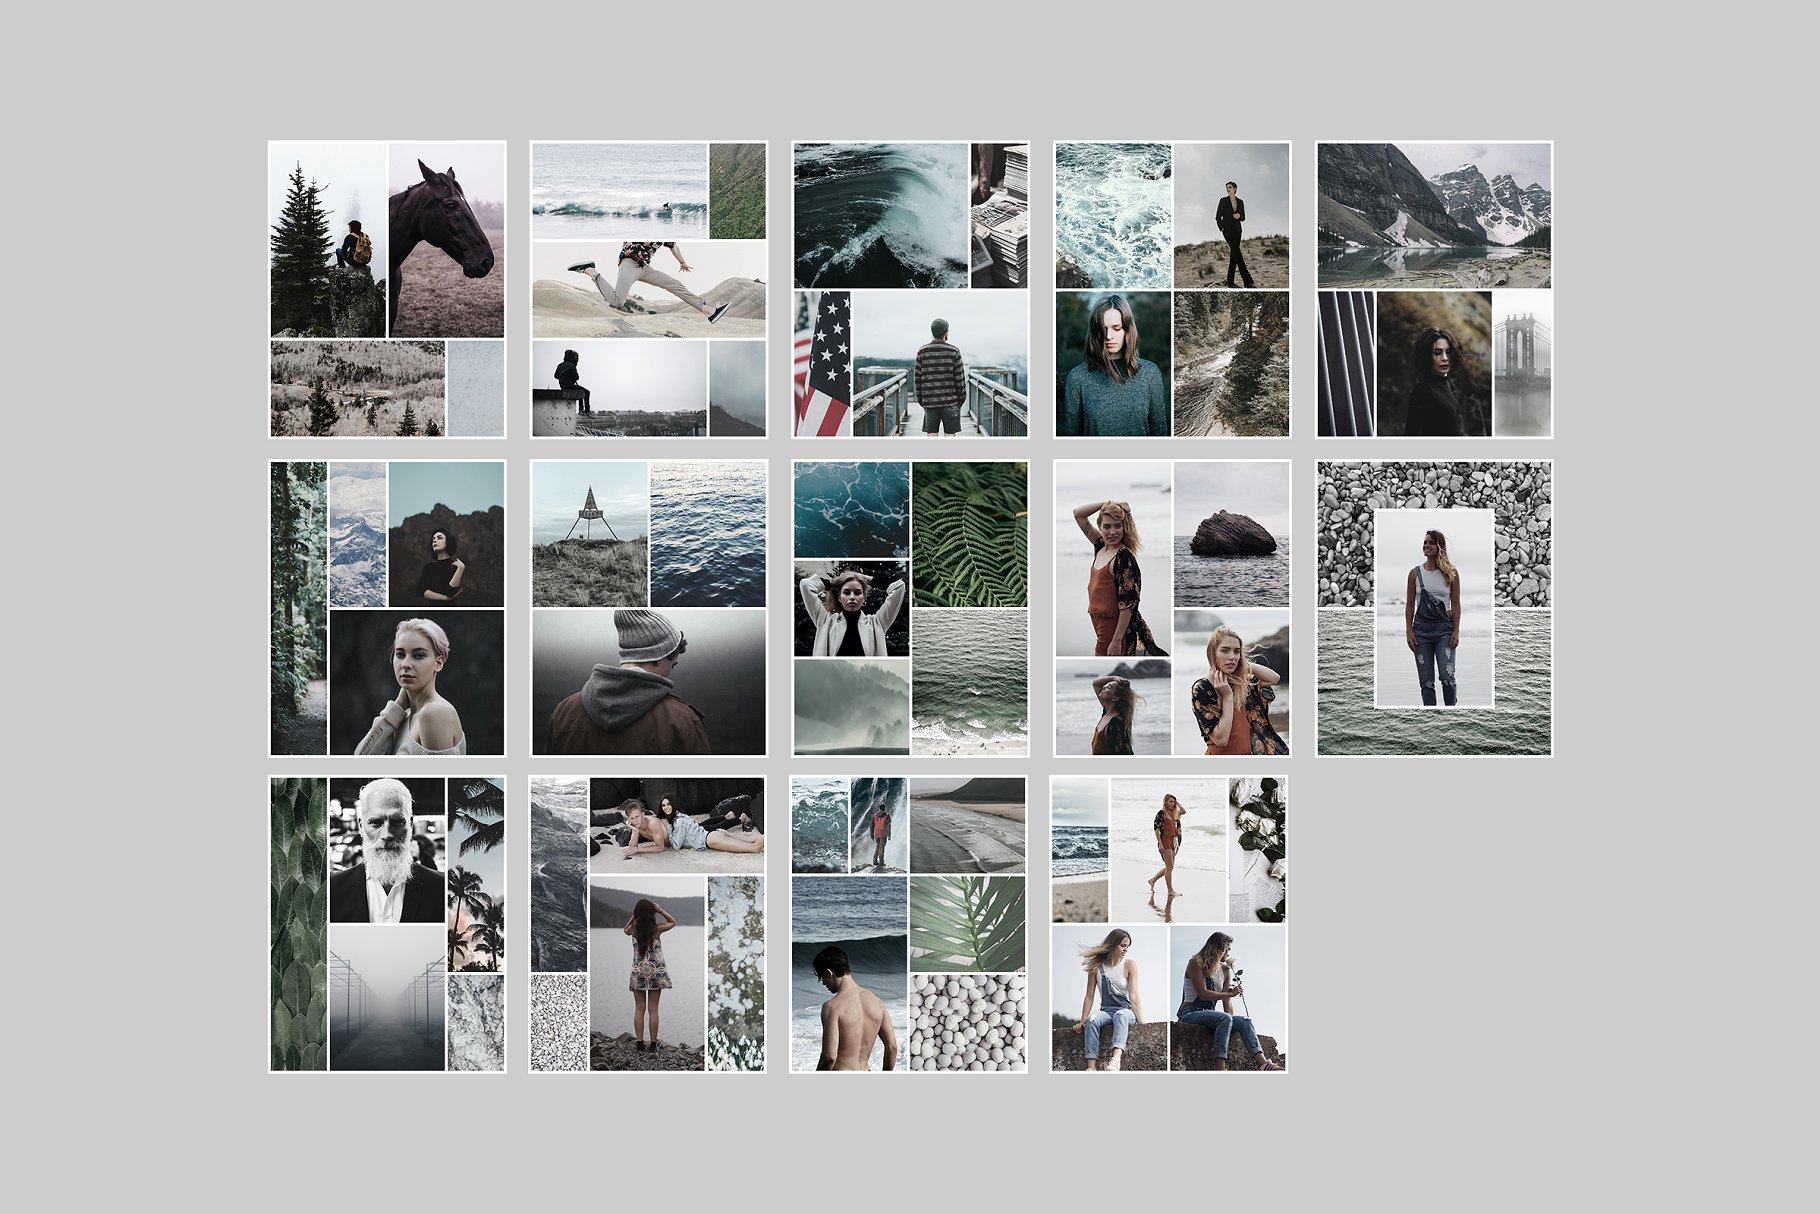Click the stacked newspapers photo
1820x1214 pixels.
click(999, 215)
